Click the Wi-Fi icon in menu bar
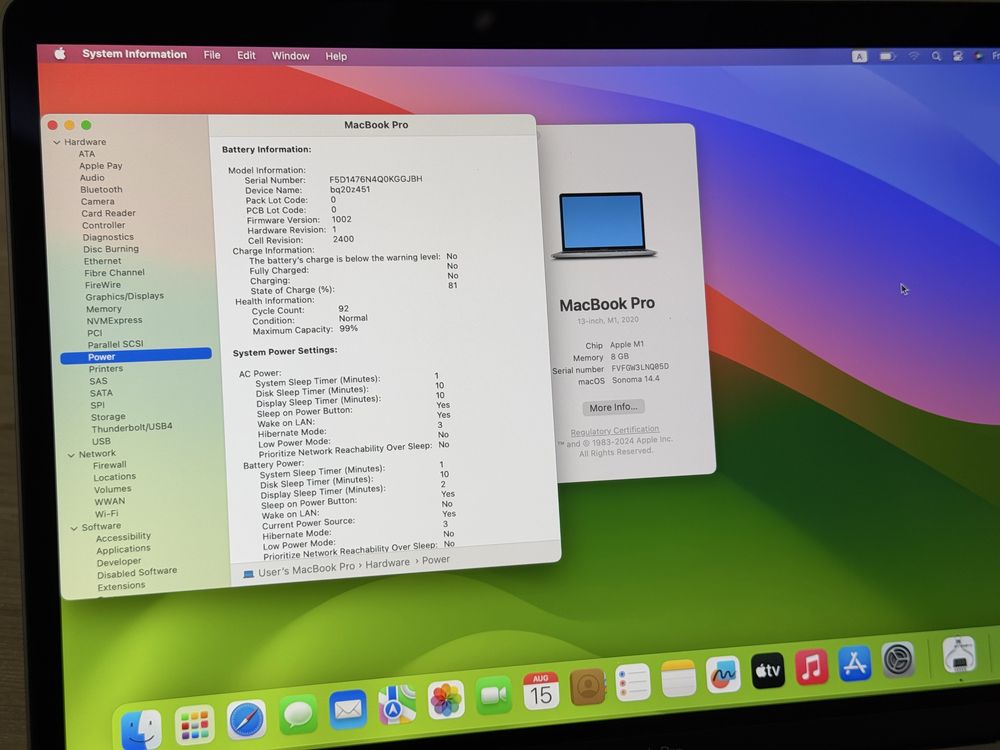Screen dimensions: 1000x750 [x=913, y=56]
